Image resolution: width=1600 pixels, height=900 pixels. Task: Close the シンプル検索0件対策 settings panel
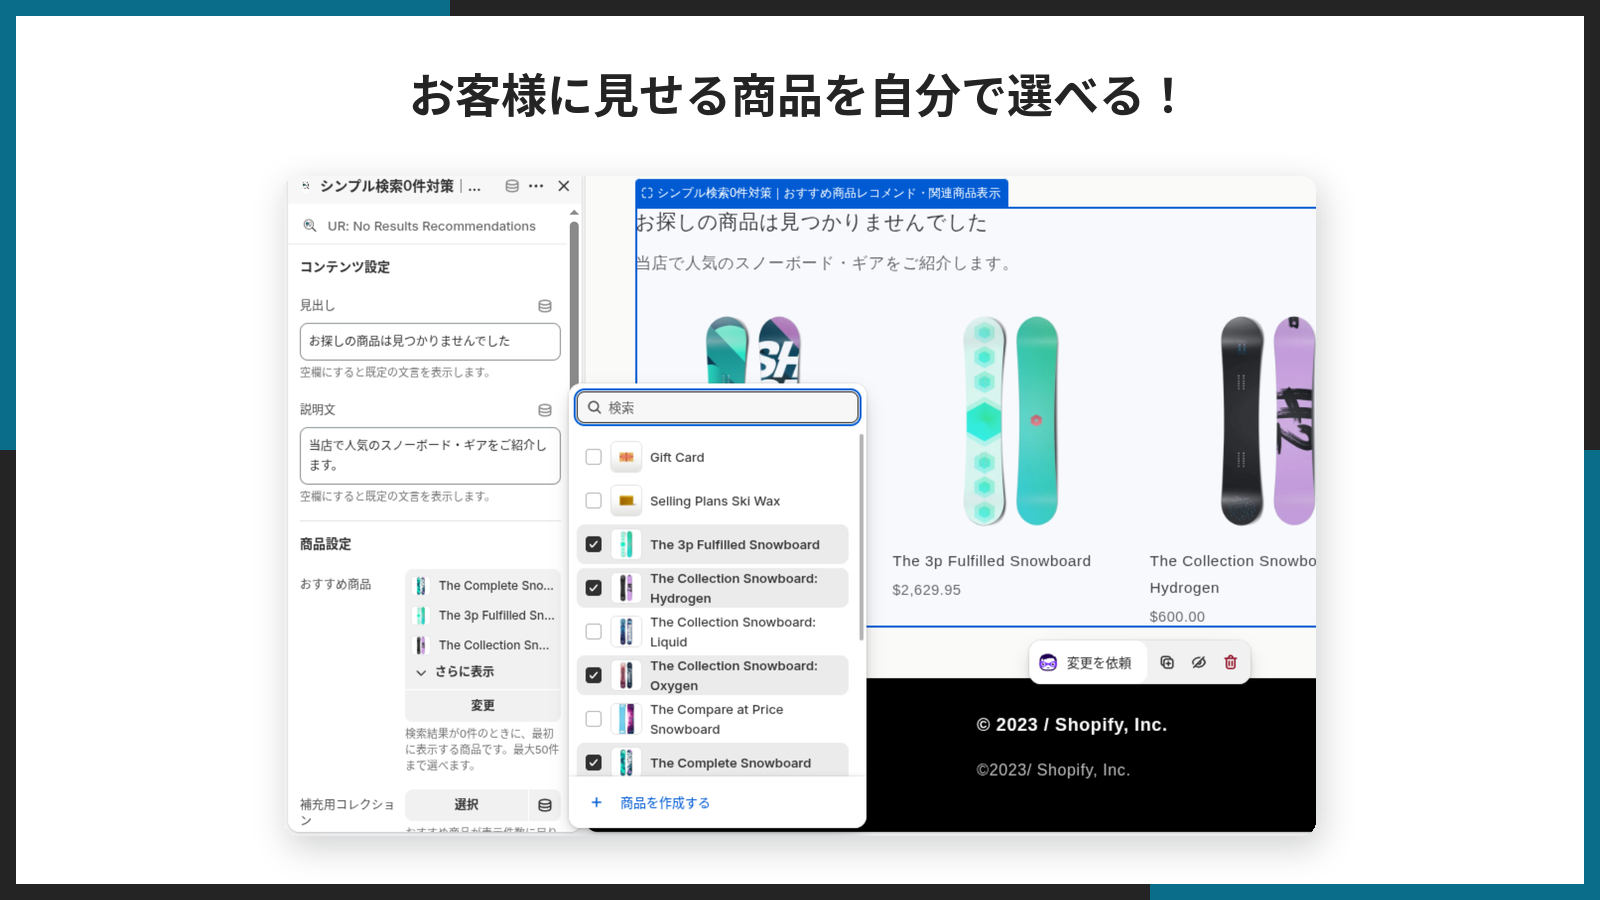pyautogui.click(x=564, y=186)
